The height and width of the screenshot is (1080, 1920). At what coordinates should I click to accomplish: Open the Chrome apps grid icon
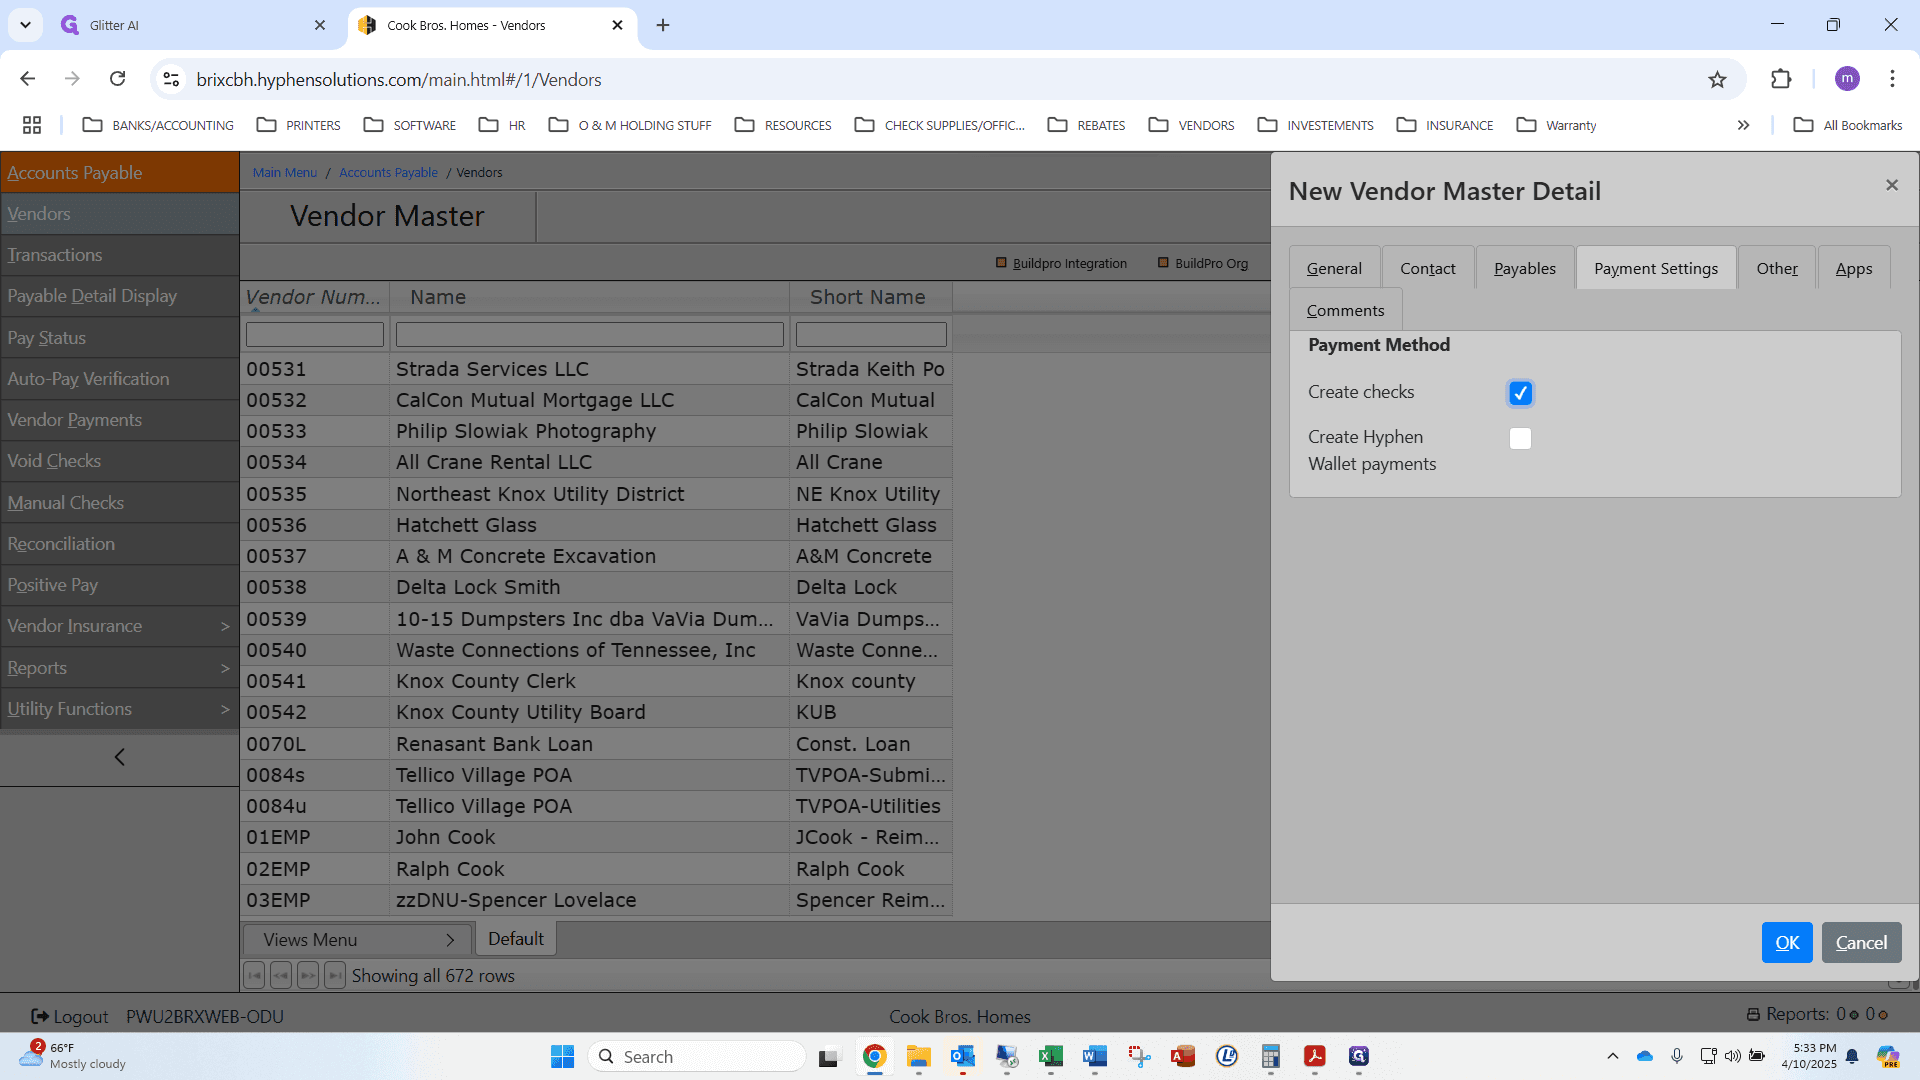point(32,125)
